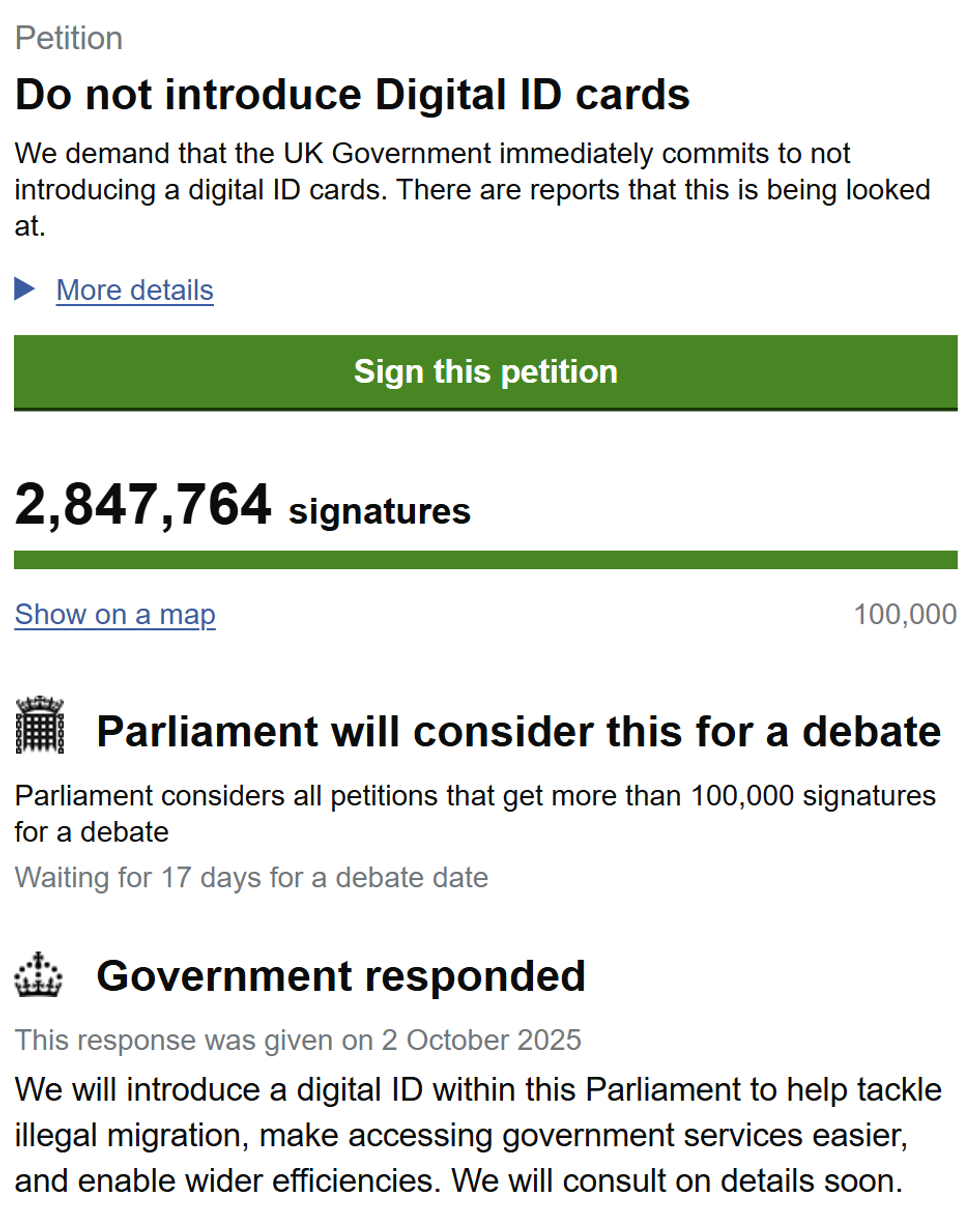980x1216 pixels.
Task: Click the 'We will consult on details soon' sentence
Action: 677,1181
